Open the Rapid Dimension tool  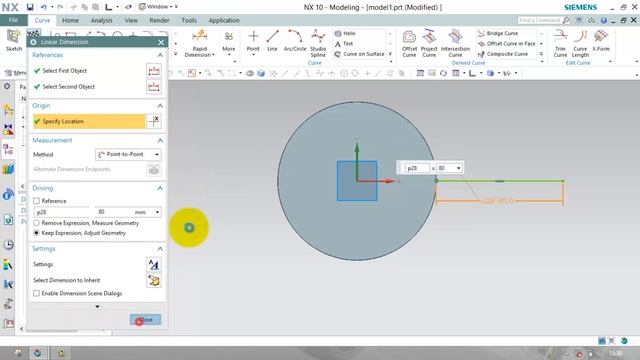click(200, 43)
